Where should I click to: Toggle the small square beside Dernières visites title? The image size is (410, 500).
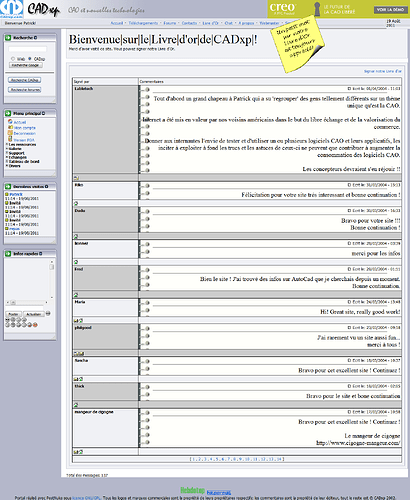pyautogui.click(x=46, y=187)
